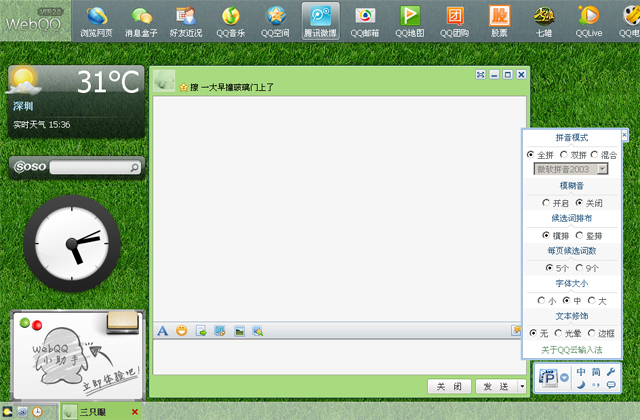The height and width of the screenshot is (420, 640).
Task: Click the fullscreen toggle icon in chat window
Action: coord(480,75)
